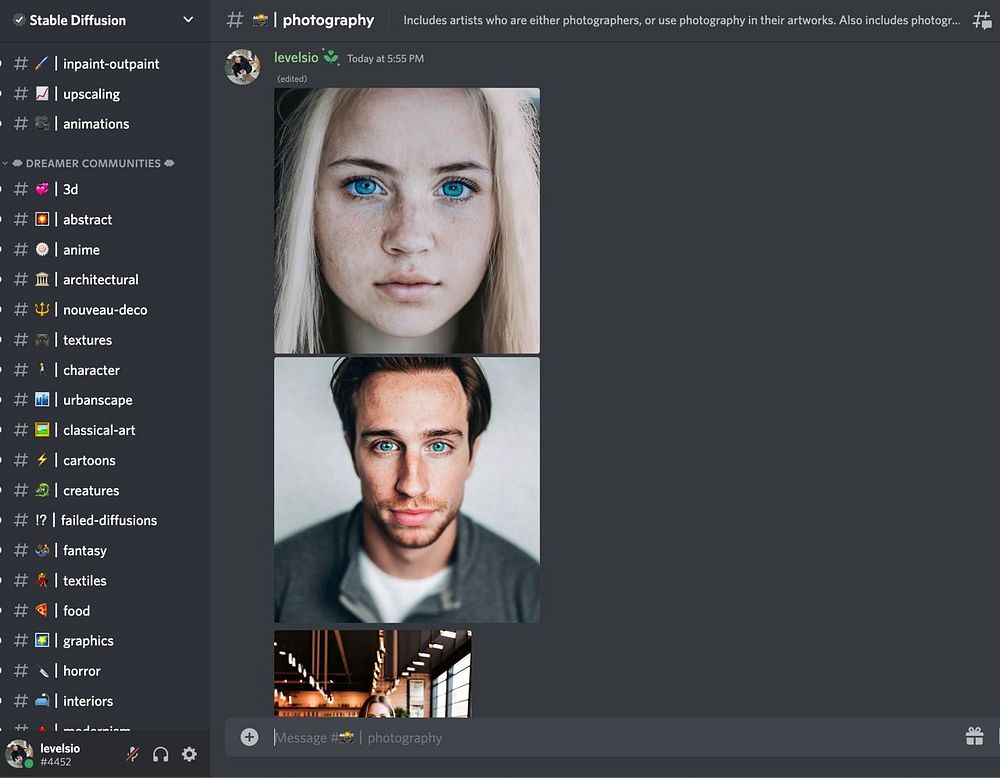The height and width of the screenshot is (778, 1000).
Task: Toggle headphones deafen icon
Action: [x=161, y=755]
